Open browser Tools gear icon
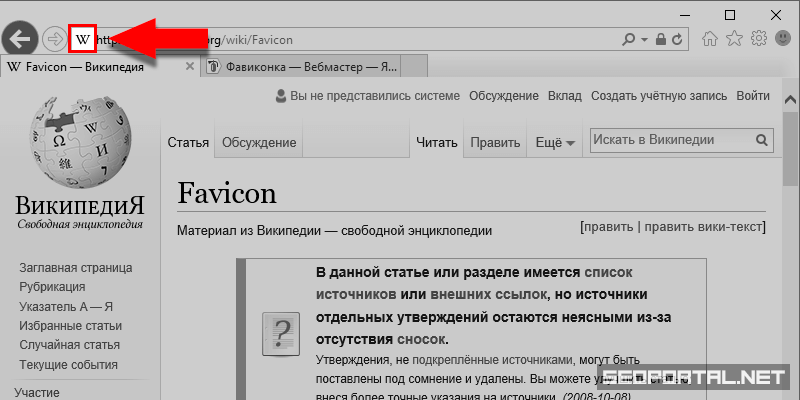 pos(759,40)
